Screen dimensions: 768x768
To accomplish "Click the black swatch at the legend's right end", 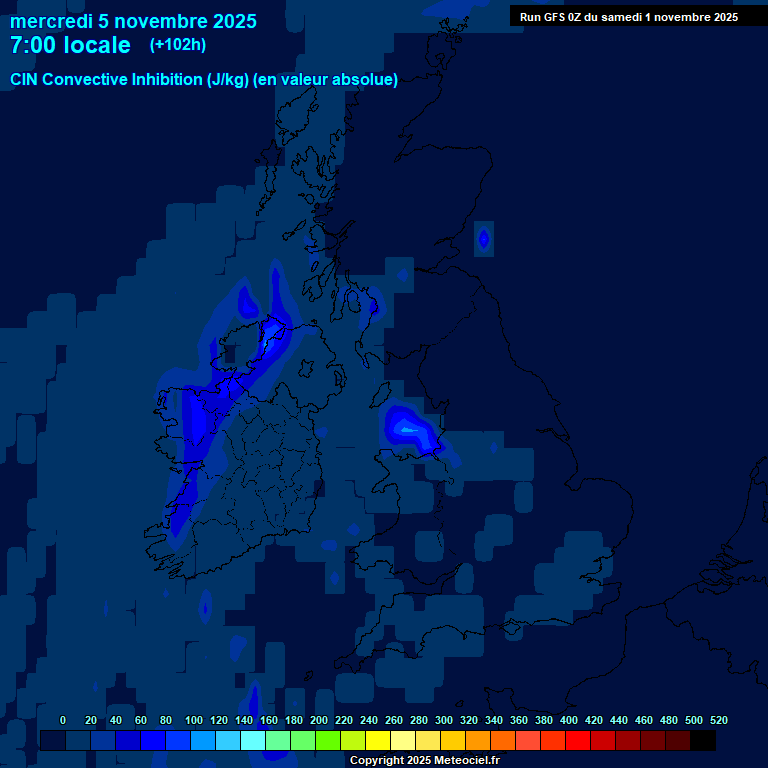I will pyautogui.click(x=703, y=740).
